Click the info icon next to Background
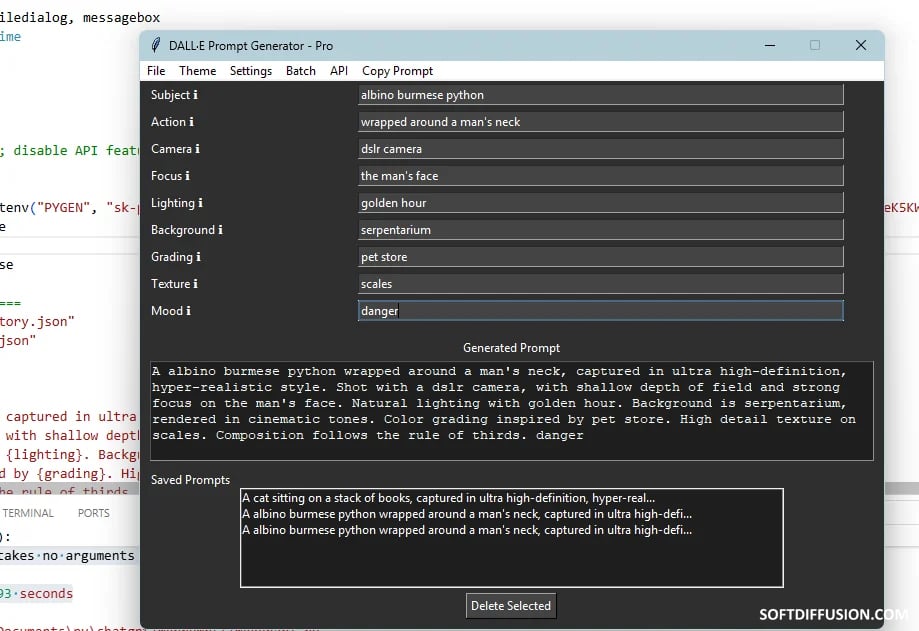Screen dimensions: 919x631 pos(220,230)
